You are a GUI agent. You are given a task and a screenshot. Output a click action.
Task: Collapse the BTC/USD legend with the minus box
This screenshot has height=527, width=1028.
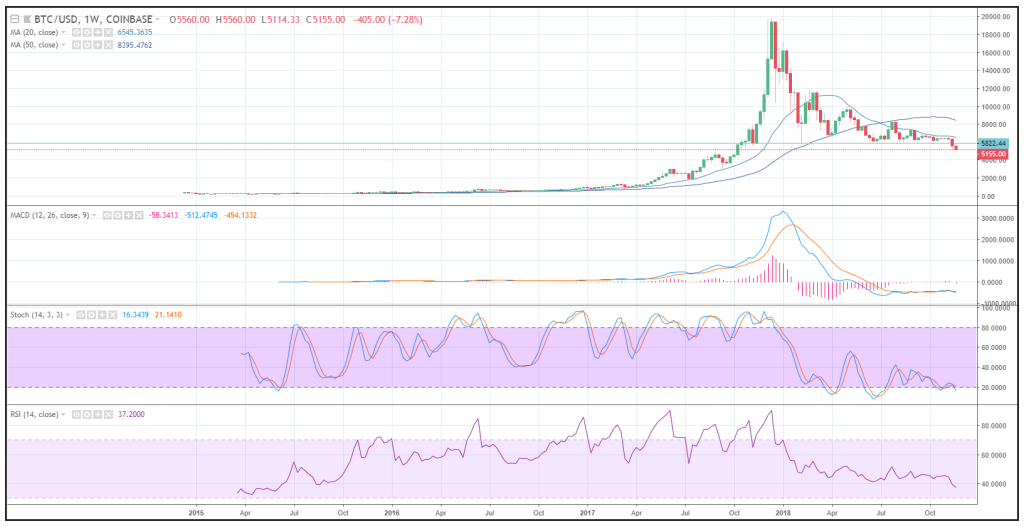(13, 19)
